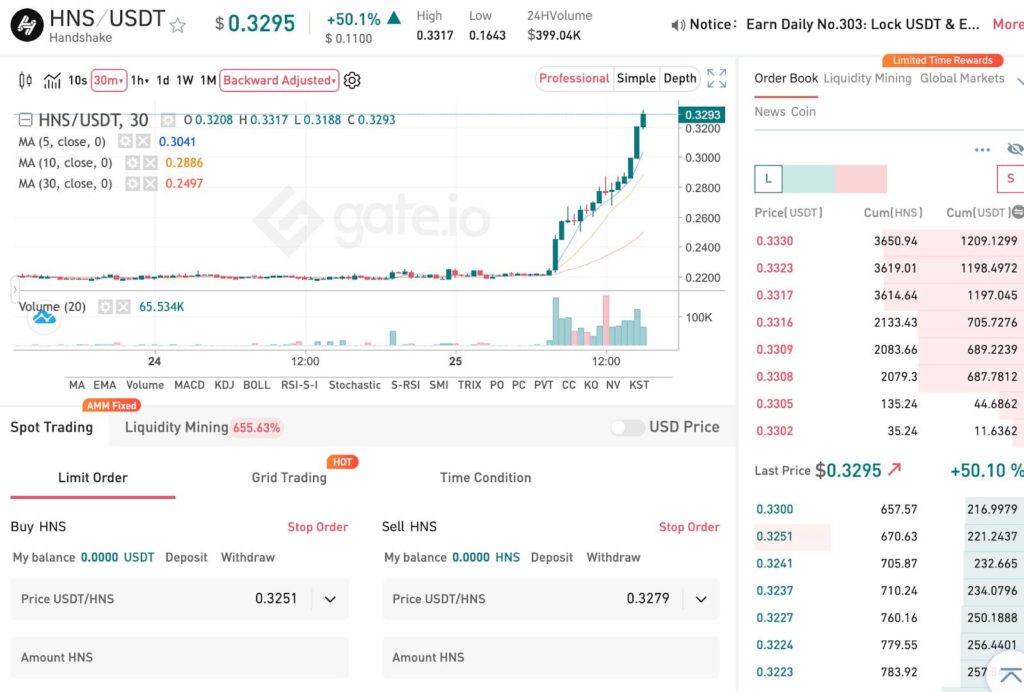Add HNS/USDT to favorites with the star
The width and height of the screenshot is (1024, 692).
(x=178, y=25)
